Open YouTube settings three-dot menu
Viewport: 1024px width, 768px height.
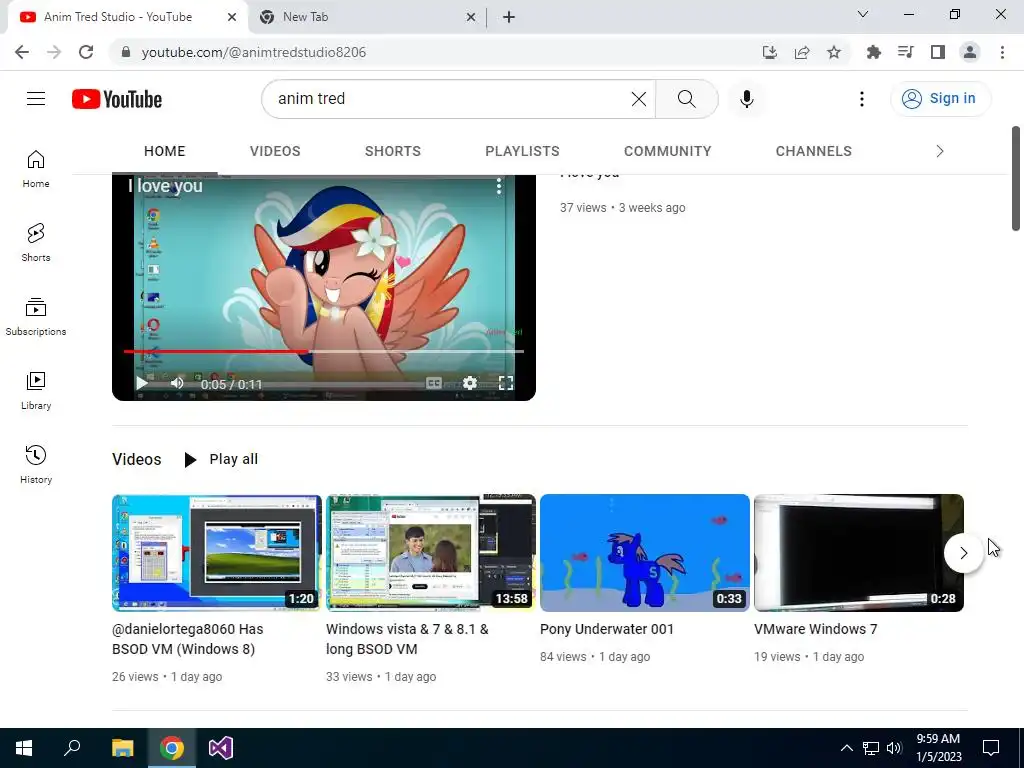tap(861, 99)
